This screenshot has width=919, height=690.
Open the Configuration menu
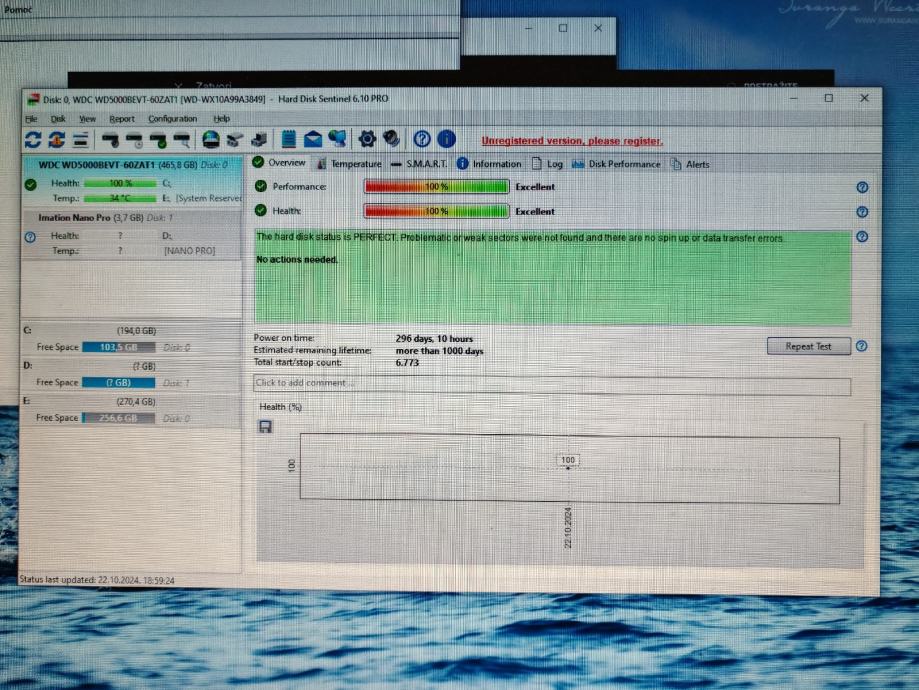click(x=172, y=119)
